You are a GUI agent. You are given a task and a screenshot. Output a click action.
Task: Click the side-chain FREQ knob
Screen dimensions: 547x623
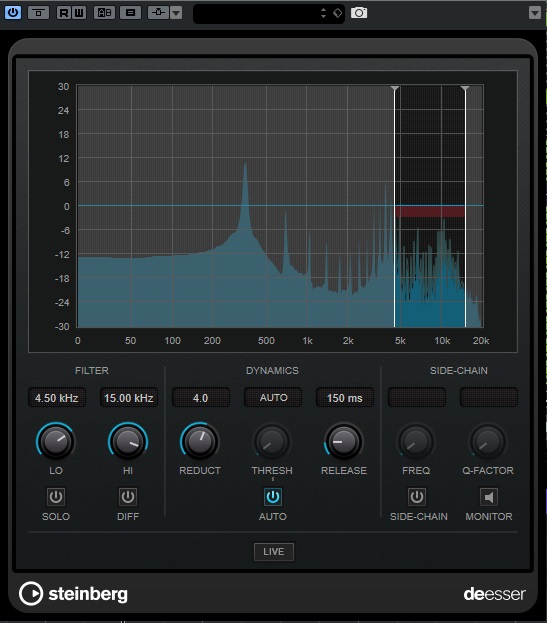click(416, 442)
